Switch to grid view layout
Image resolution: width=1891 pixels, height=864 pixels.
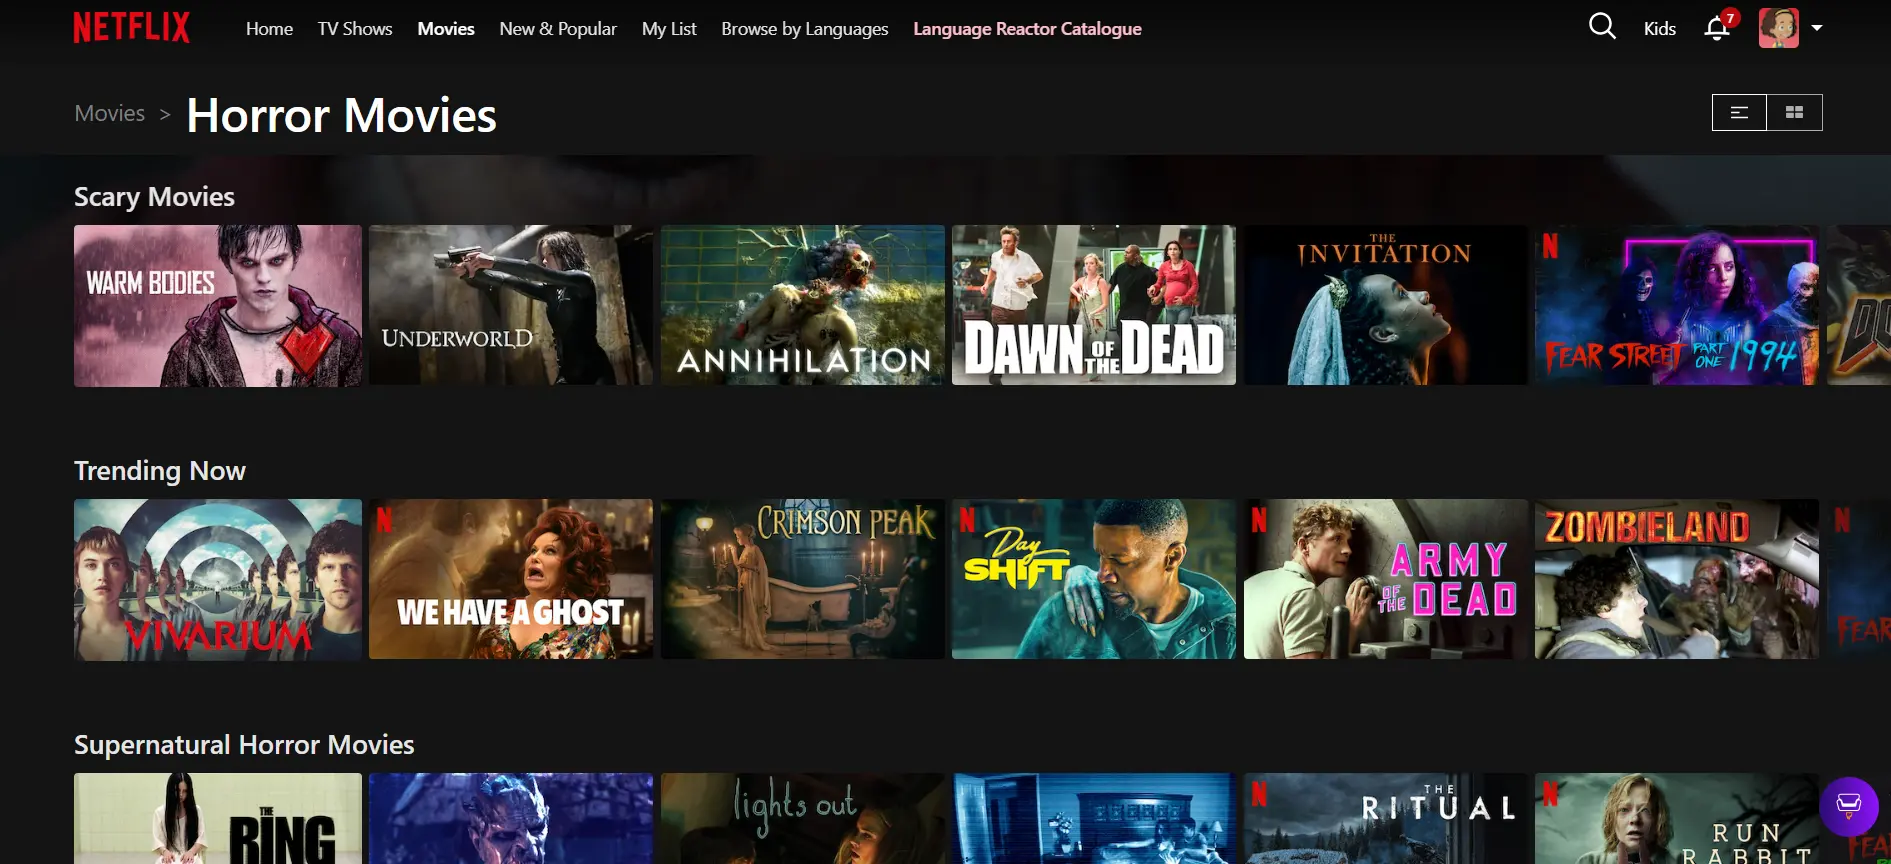point(1795,113)
